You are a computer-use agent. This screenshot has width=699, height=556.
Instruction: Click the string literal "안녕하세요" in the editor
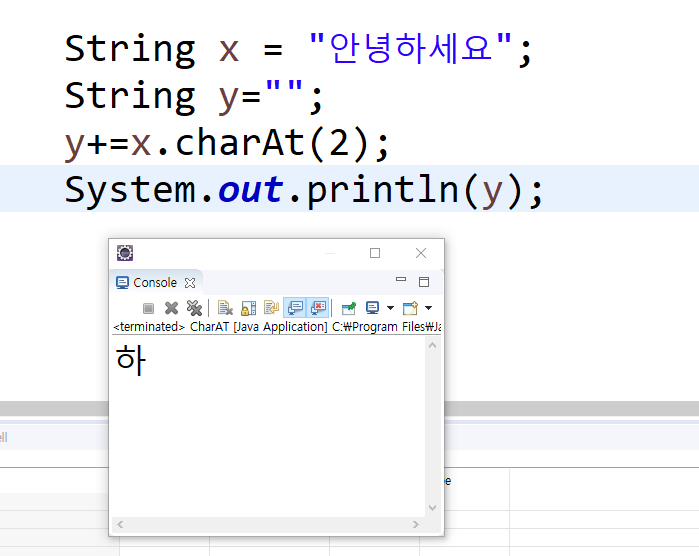410,48
